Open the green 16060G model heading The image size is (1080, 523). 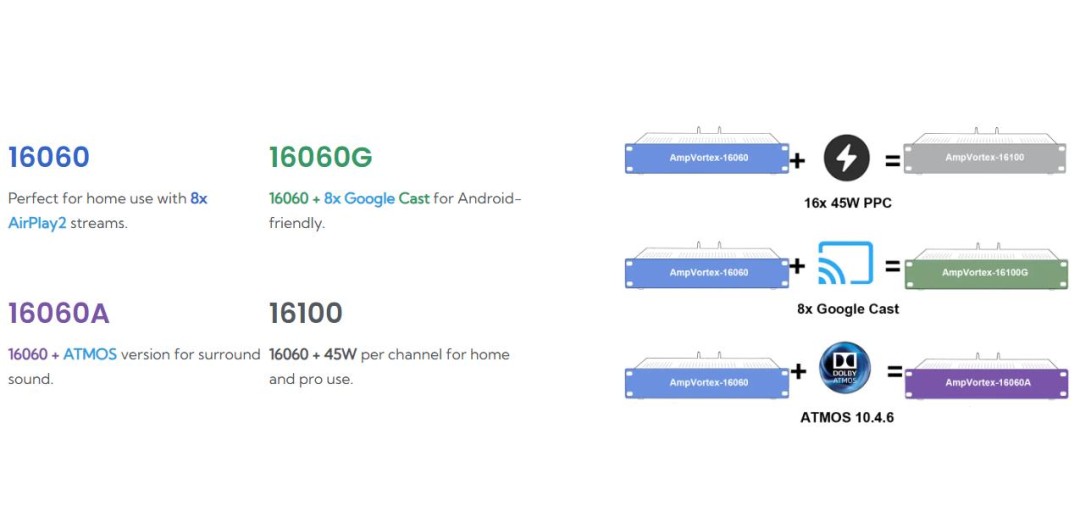tap(320, 157)
